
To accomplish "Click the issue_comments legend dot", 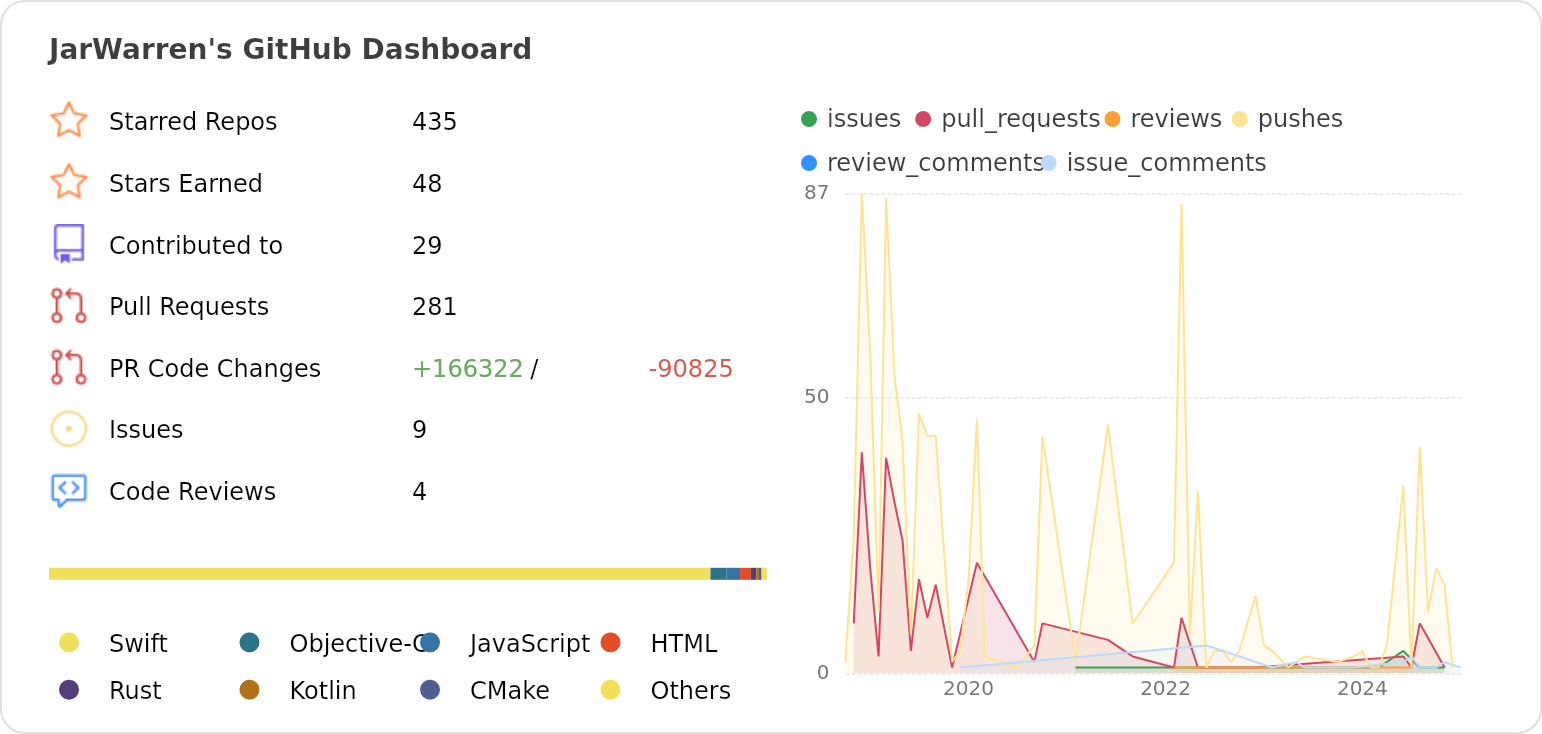I will click(1049, 163).
